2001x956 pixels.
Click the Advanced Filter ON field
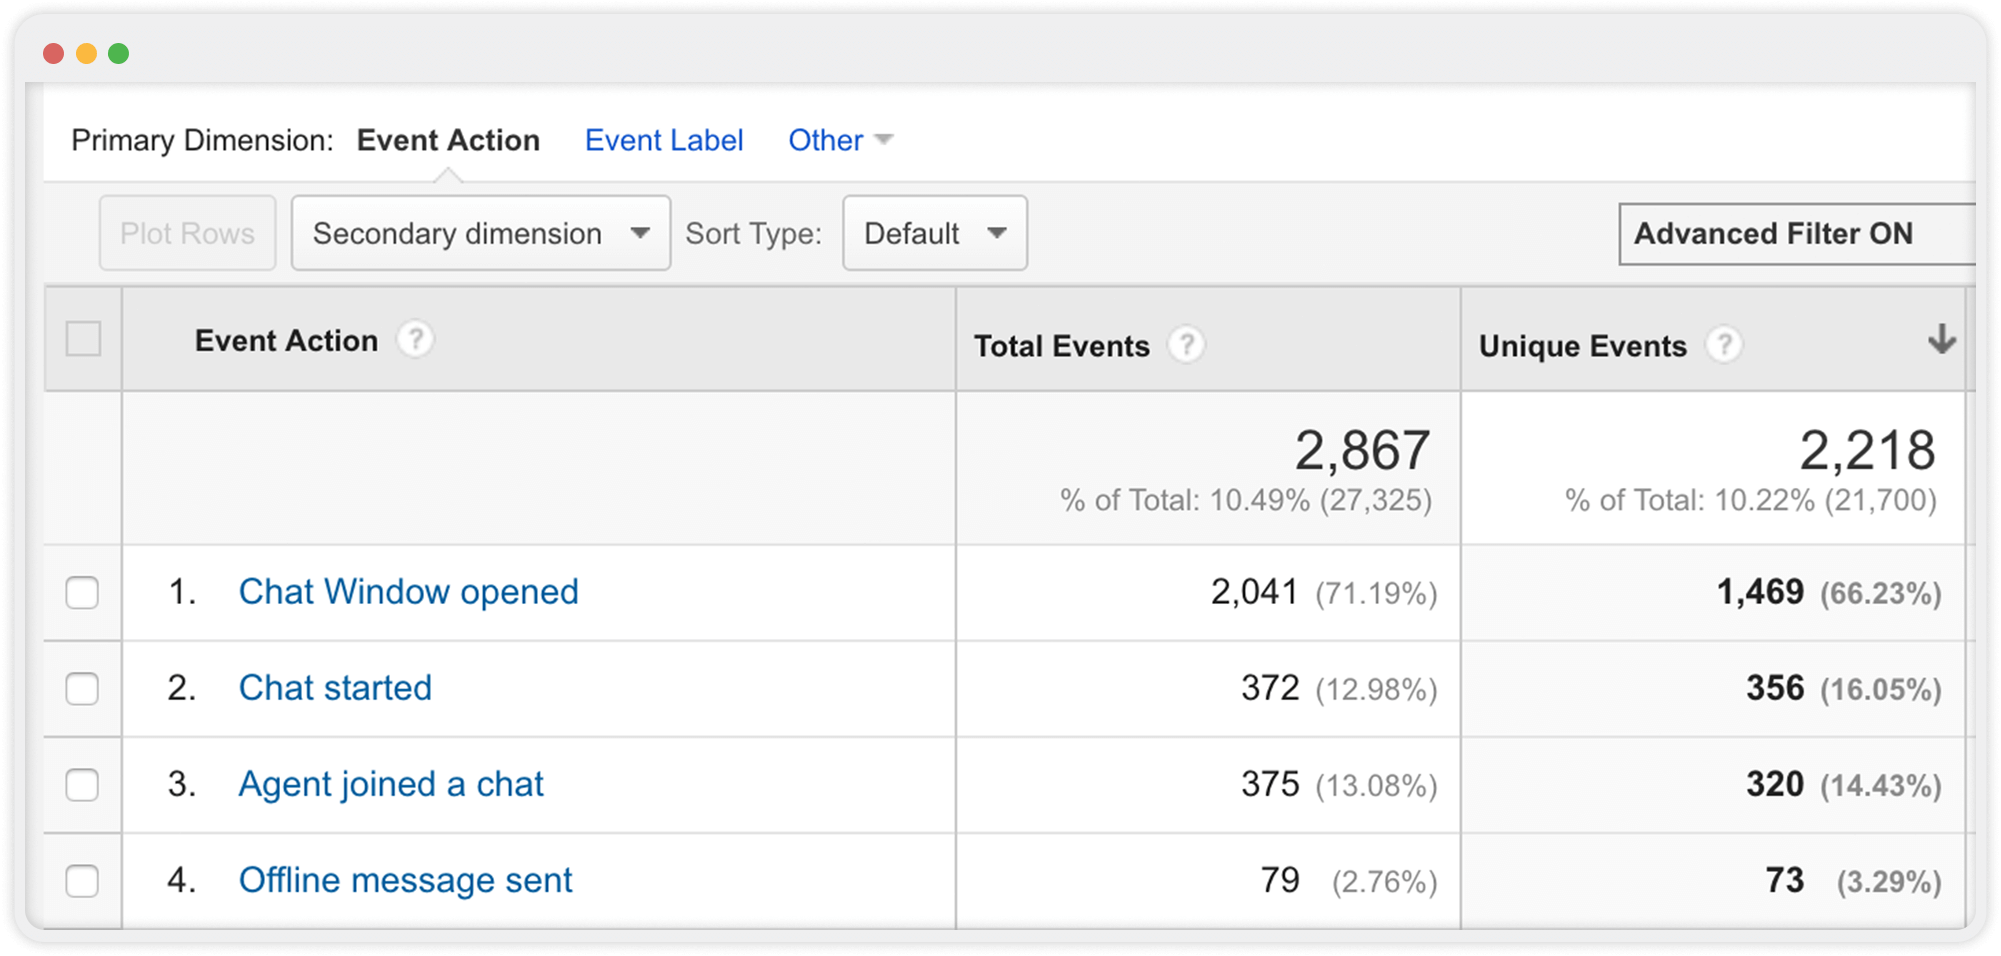(x=1795, y=234)
